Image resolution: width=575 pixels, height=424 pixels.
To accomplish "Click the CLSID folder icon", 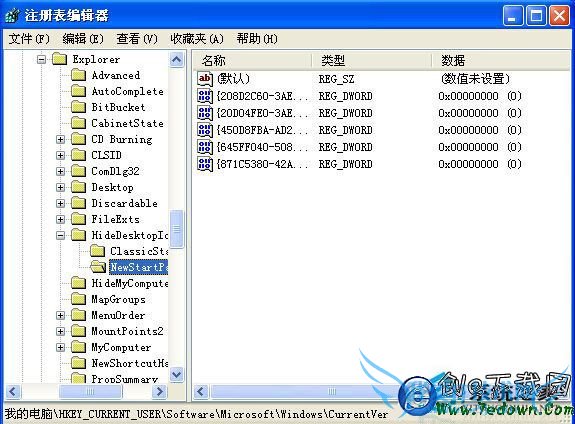I will [x=78, y=155].
